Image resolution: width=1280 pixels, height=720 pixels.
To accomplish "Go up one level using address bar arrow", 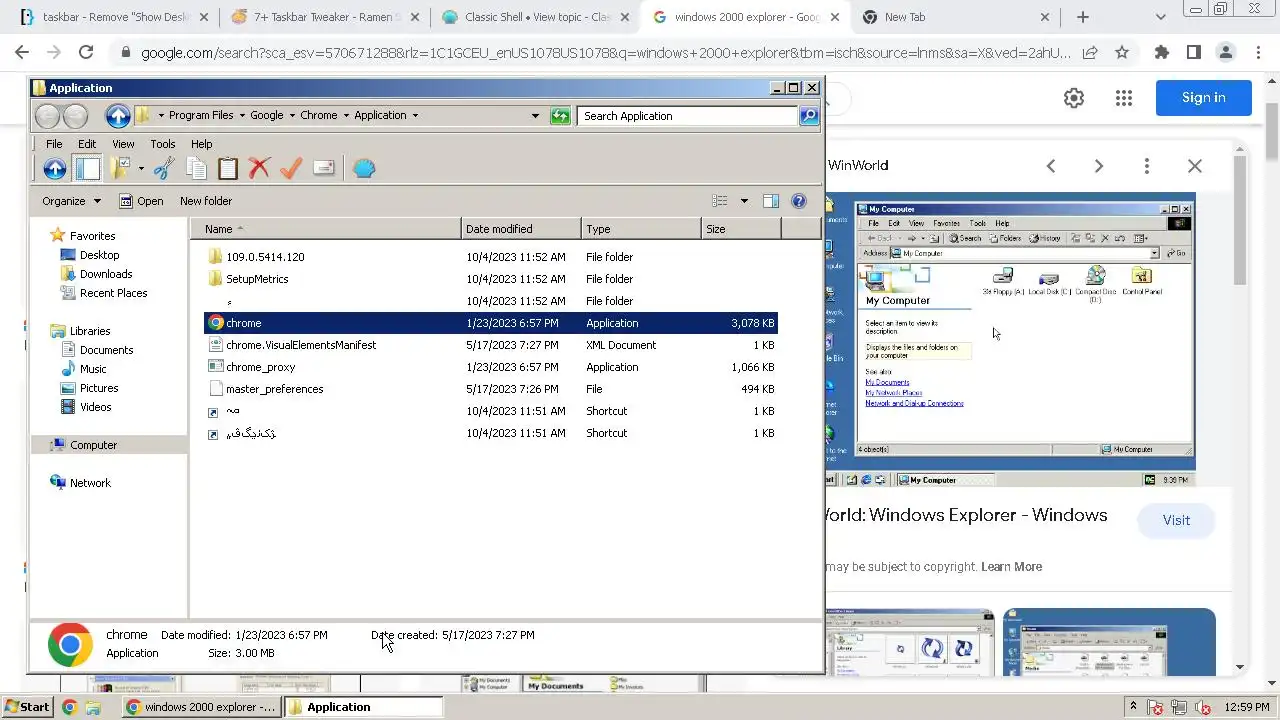I will coord(118,116).
